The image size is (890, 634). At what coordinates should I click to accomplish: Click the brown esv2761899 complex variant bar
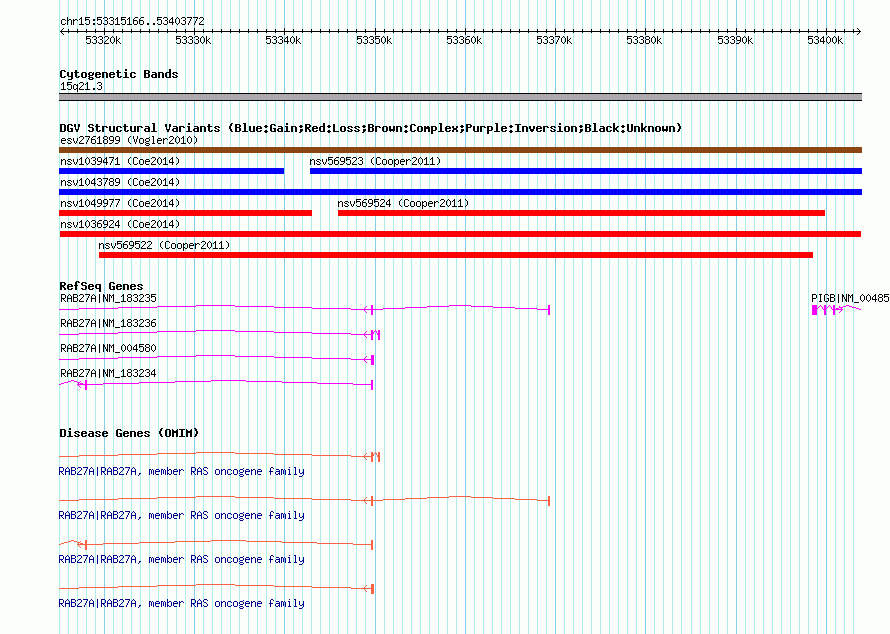pos(460,150)
